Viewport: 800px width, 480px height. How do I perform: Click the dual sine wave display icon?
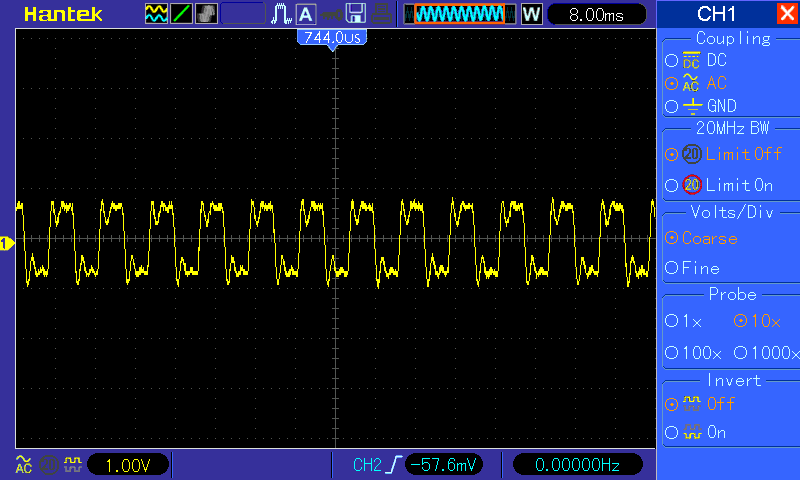(156, 14)
